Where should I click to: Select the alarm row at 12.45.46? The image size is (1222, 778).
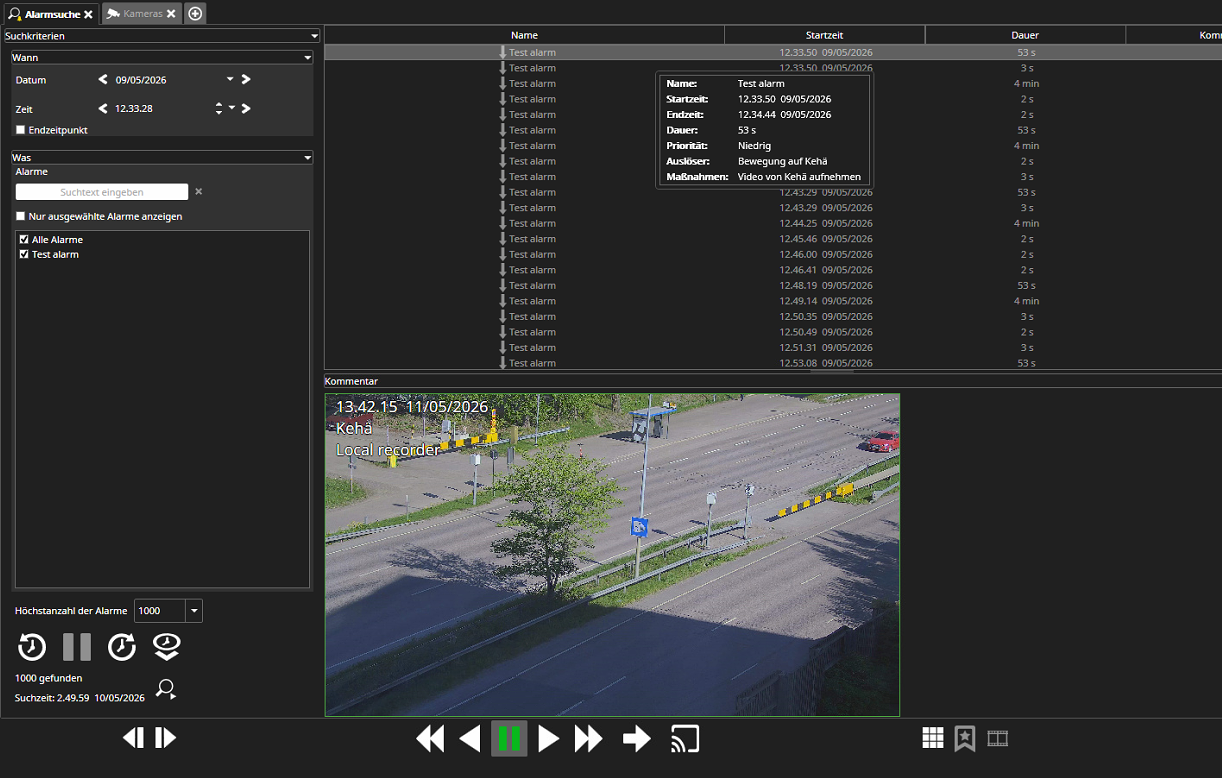(x=773, y=239)
